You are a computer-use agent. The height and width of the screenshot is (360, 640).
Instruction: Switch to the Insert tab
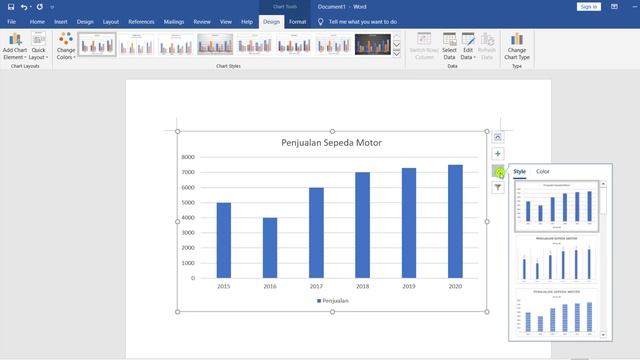61,22
